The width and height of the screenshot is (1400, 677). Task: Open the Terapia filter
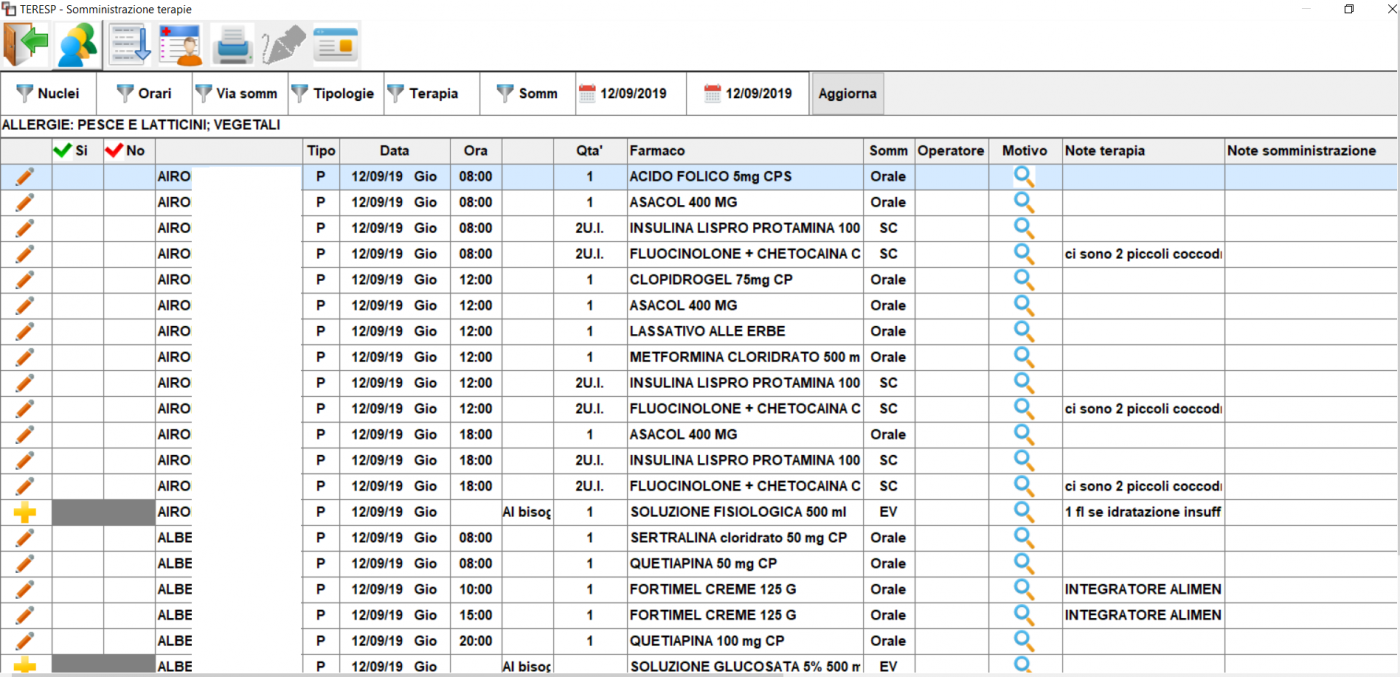click(x=423, y=94)
